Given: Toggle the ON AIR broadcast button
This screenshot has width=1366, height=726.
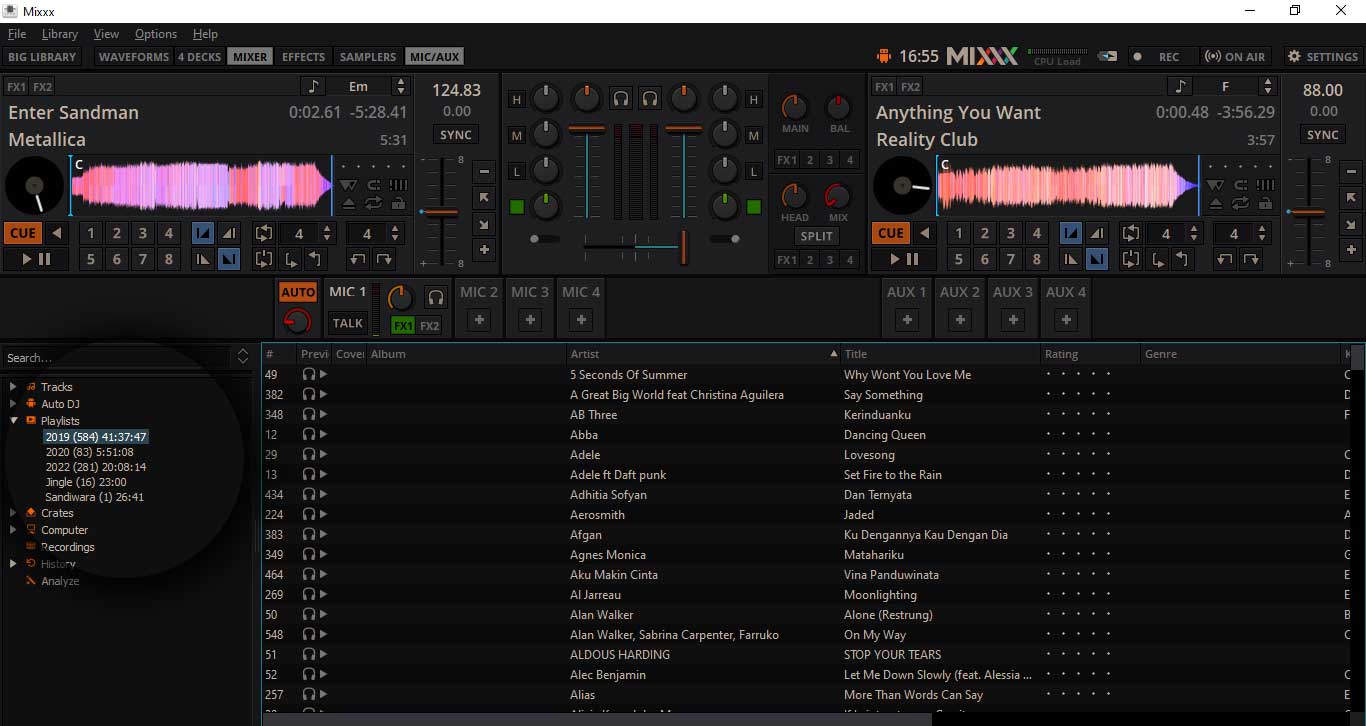Looking at the screenshot, I should click(x=1235, y=57).
